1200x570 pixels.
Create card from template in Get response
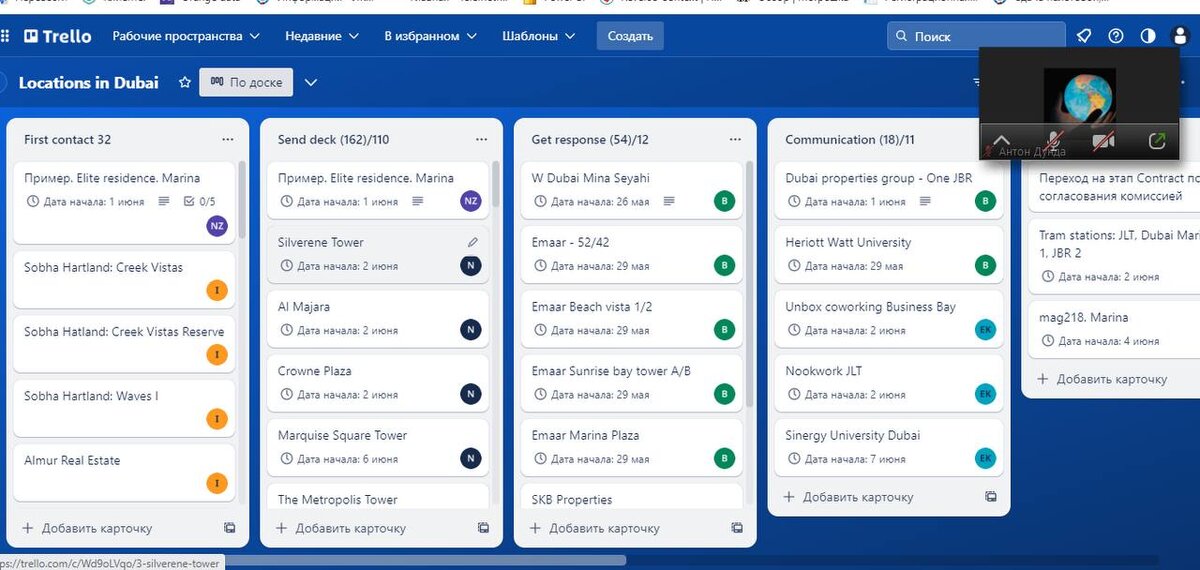737,528
